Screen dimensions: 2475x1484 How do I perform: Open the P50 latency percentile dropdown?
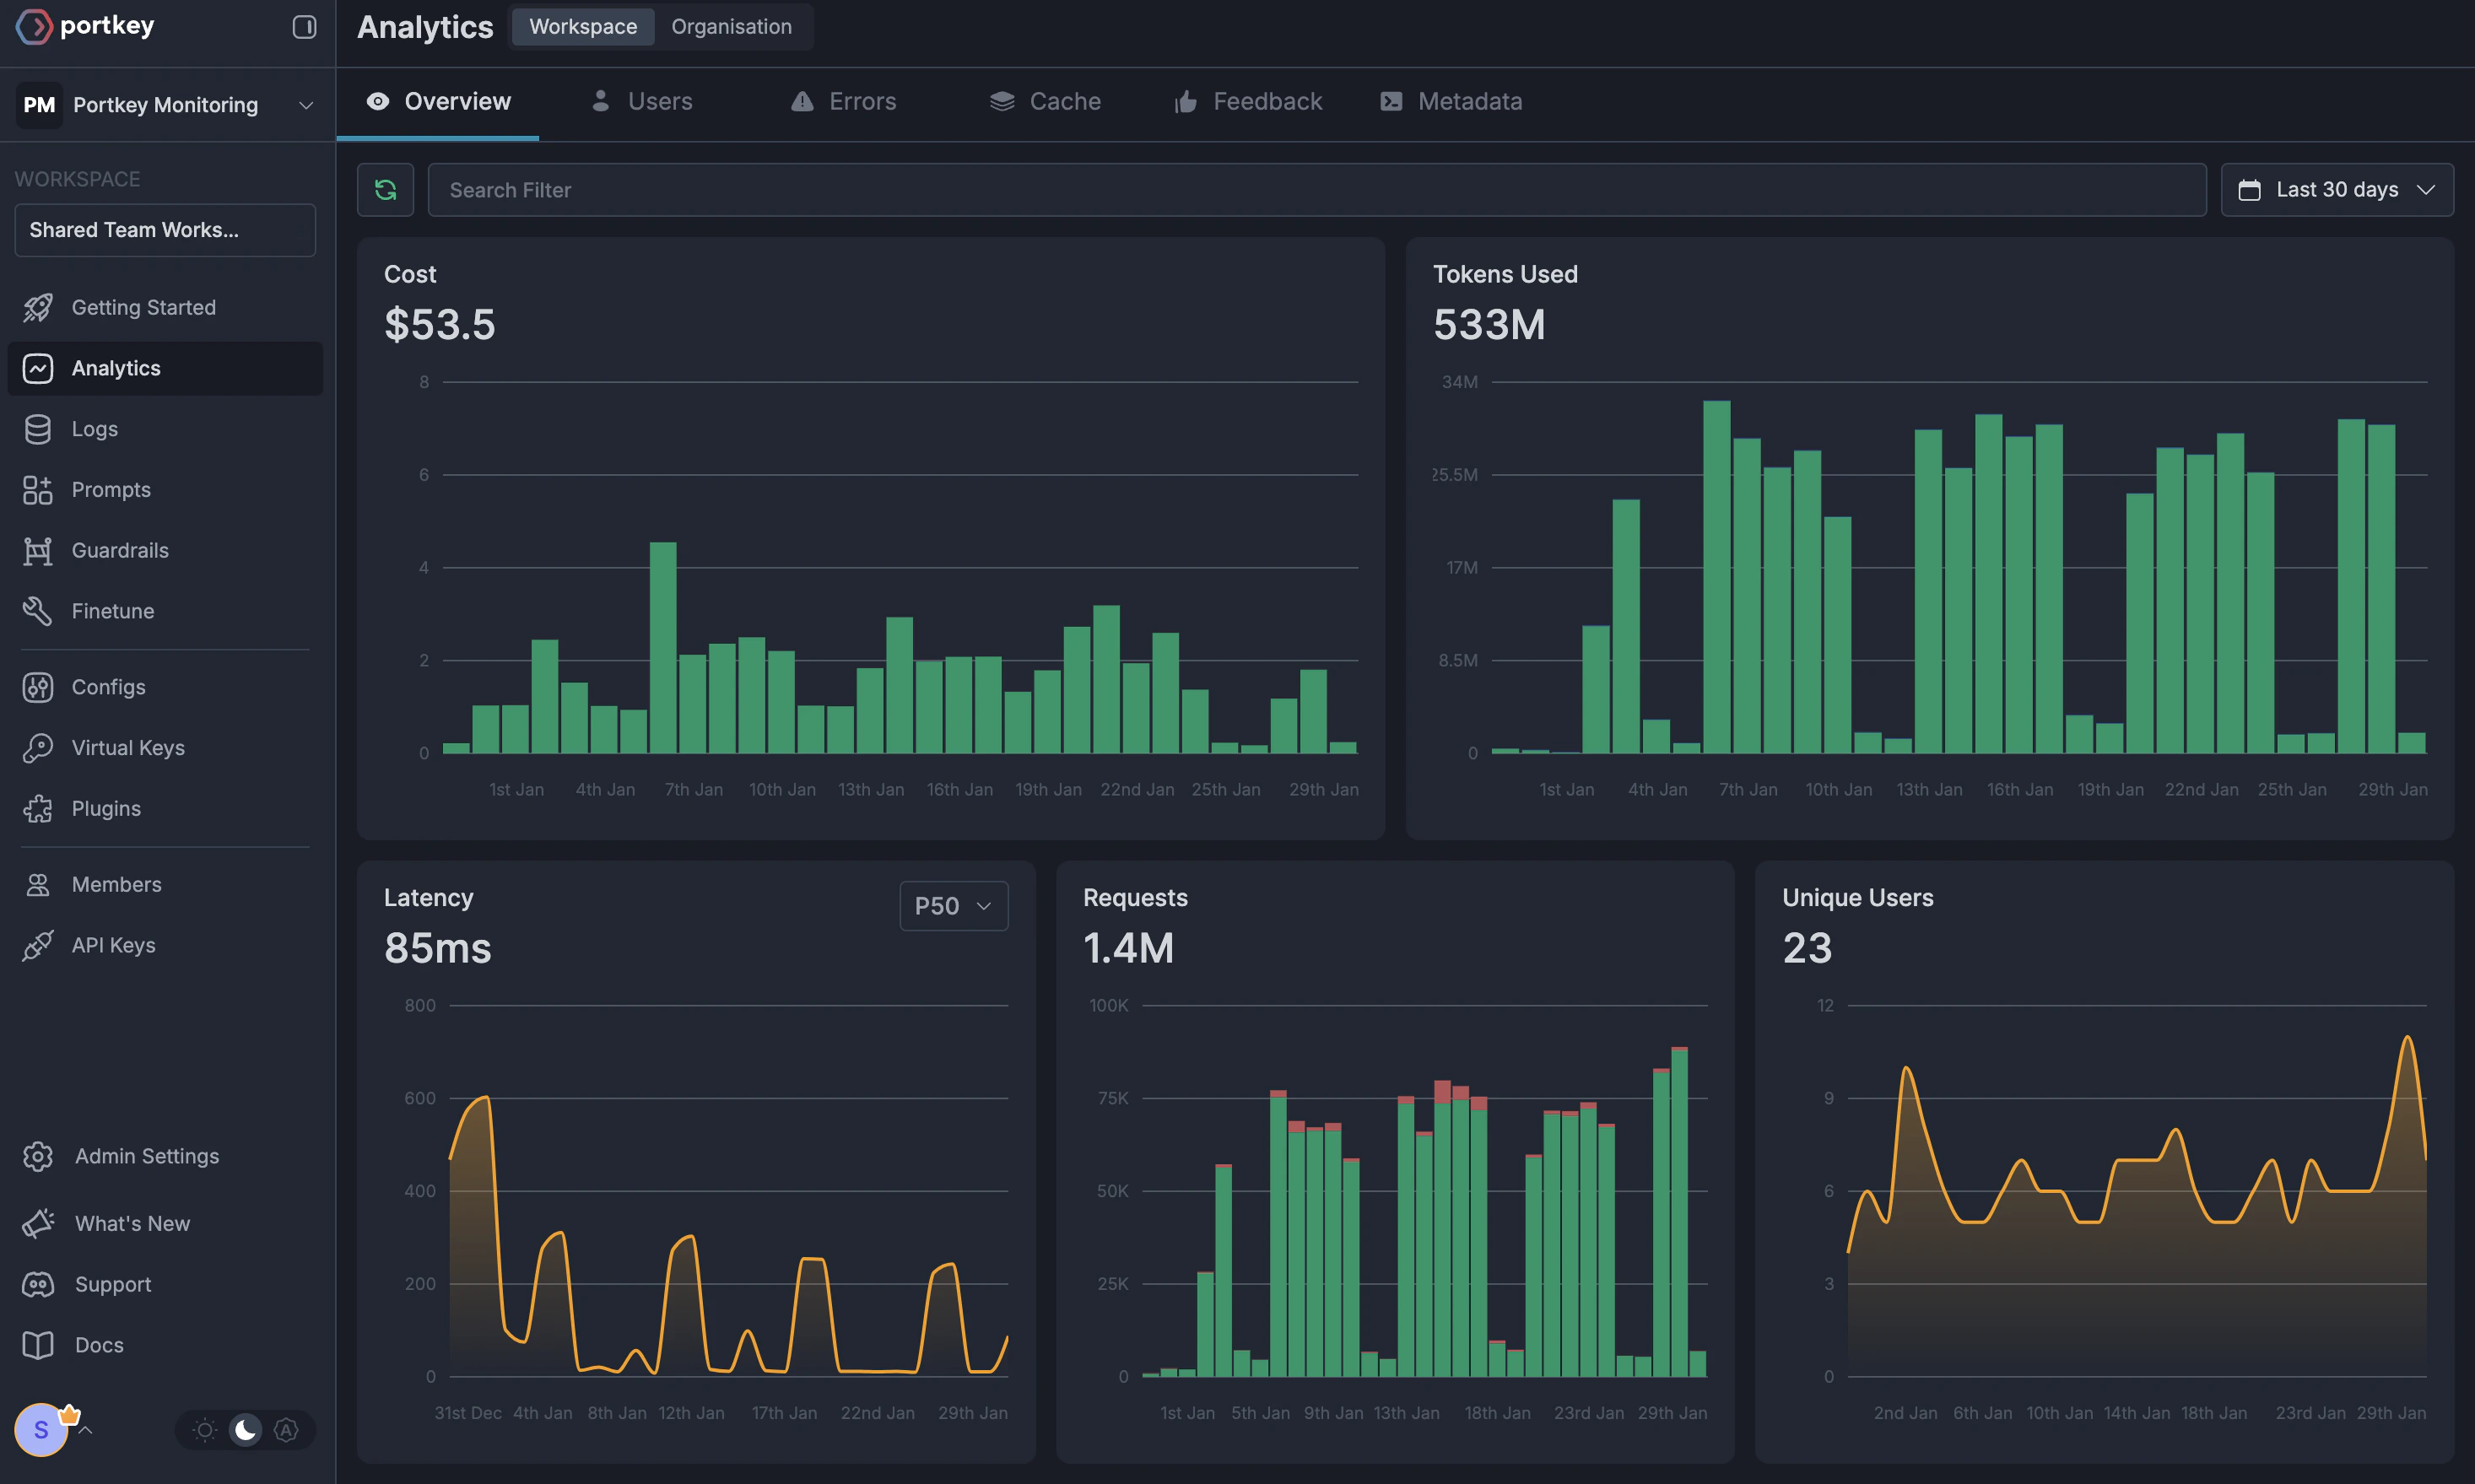click(953, 906)
